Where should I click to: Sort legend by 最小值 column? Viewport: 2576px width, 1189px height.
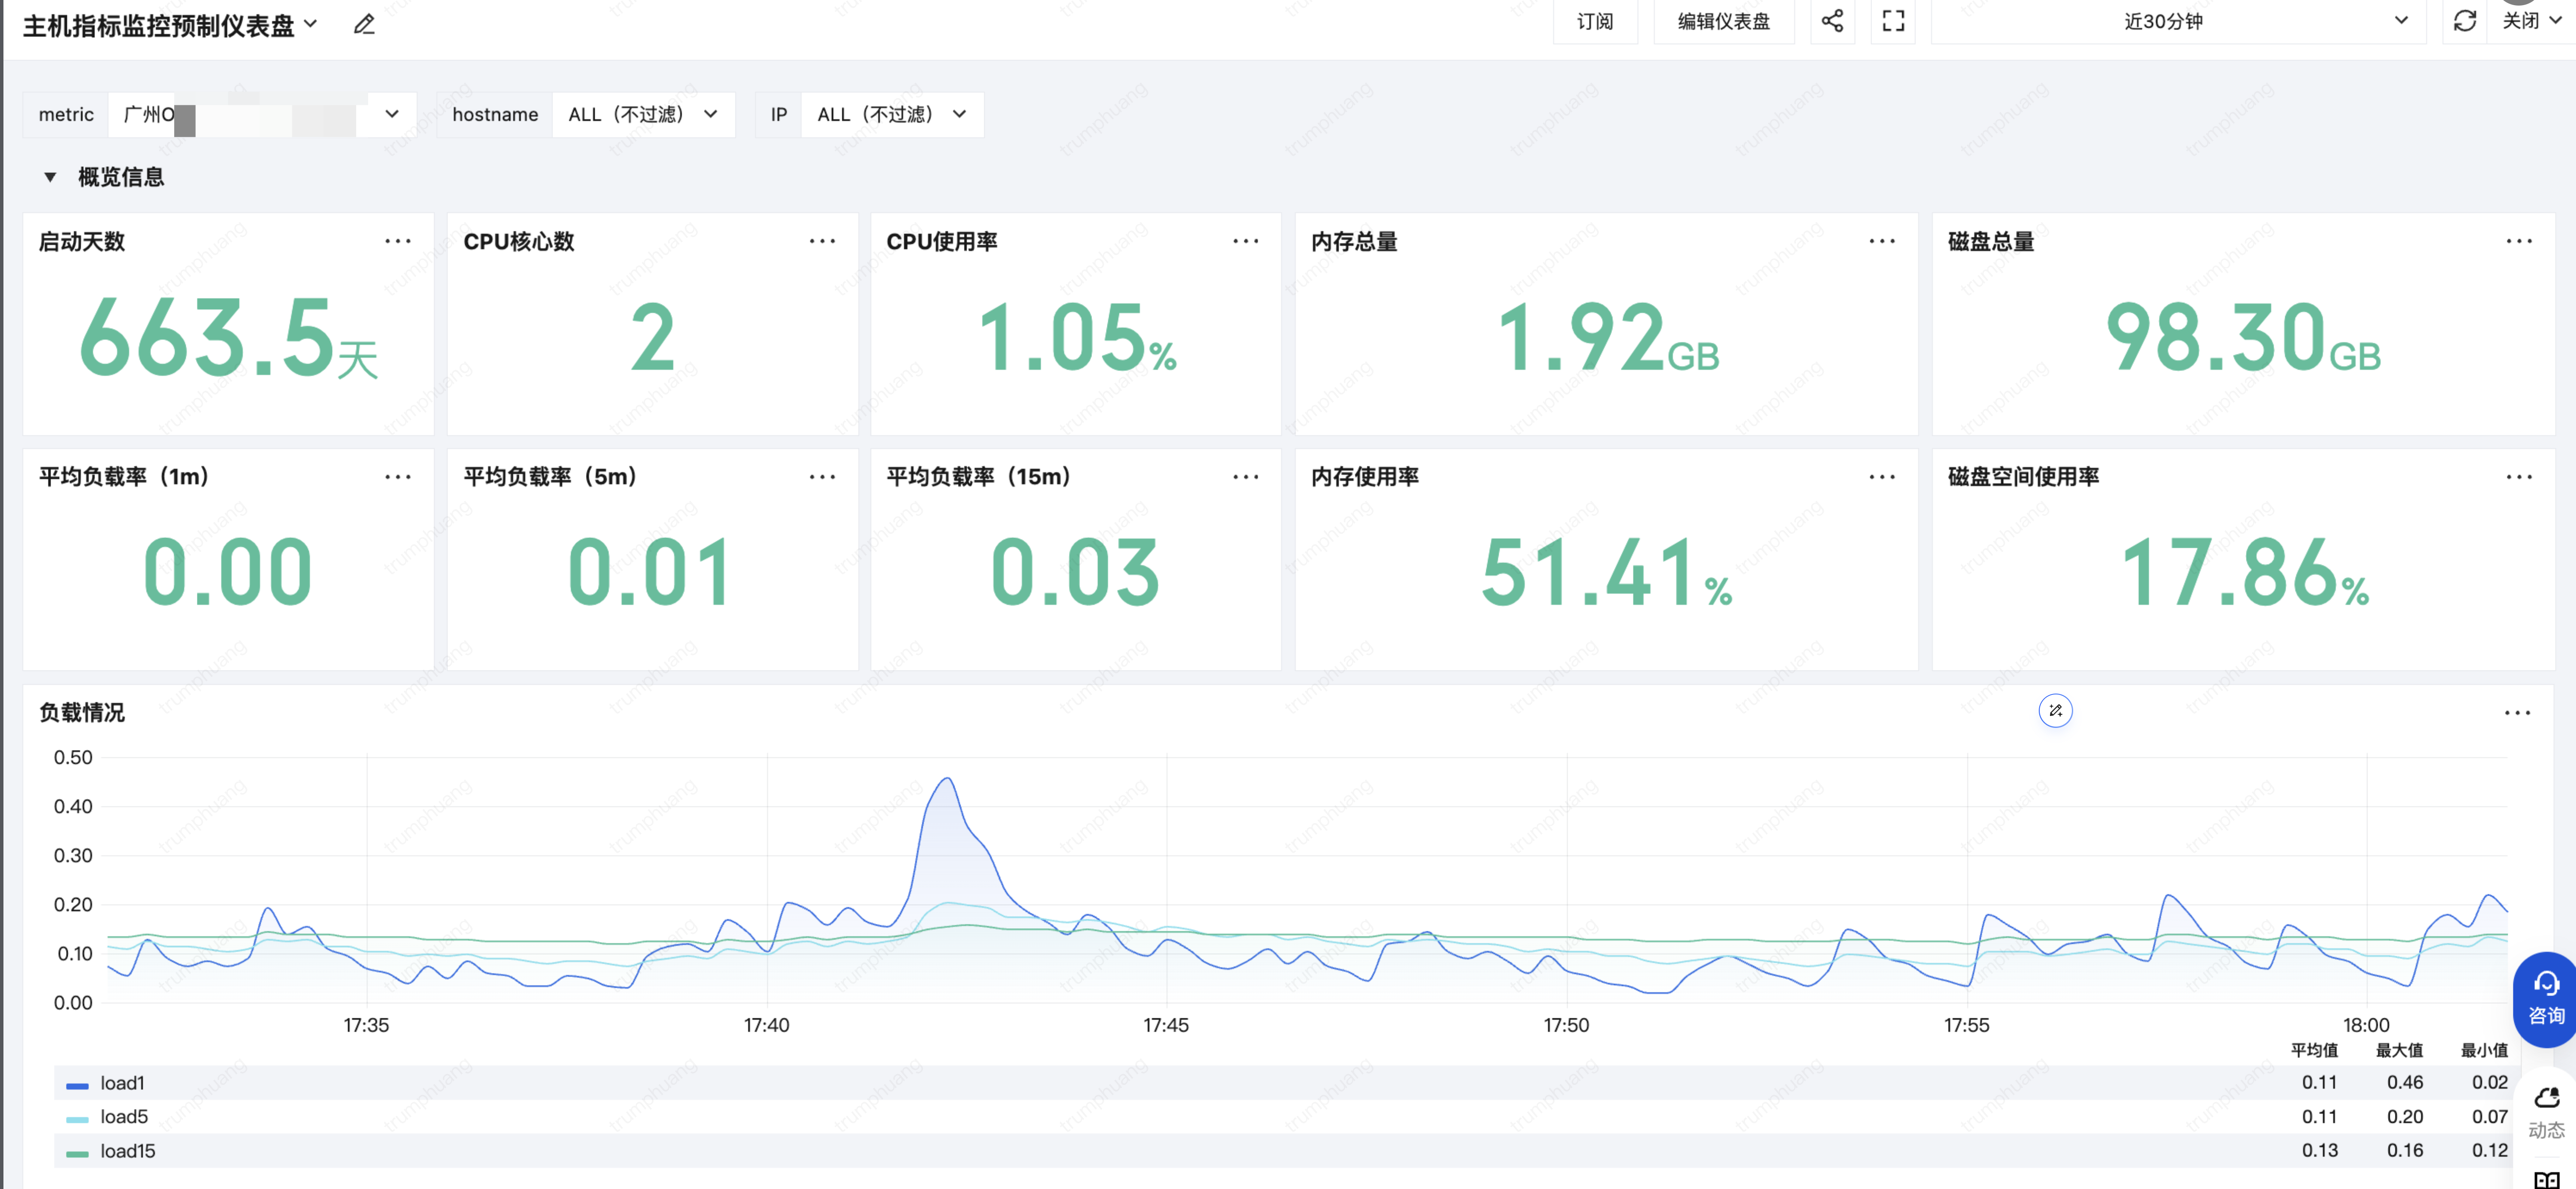point(2484,1050)
